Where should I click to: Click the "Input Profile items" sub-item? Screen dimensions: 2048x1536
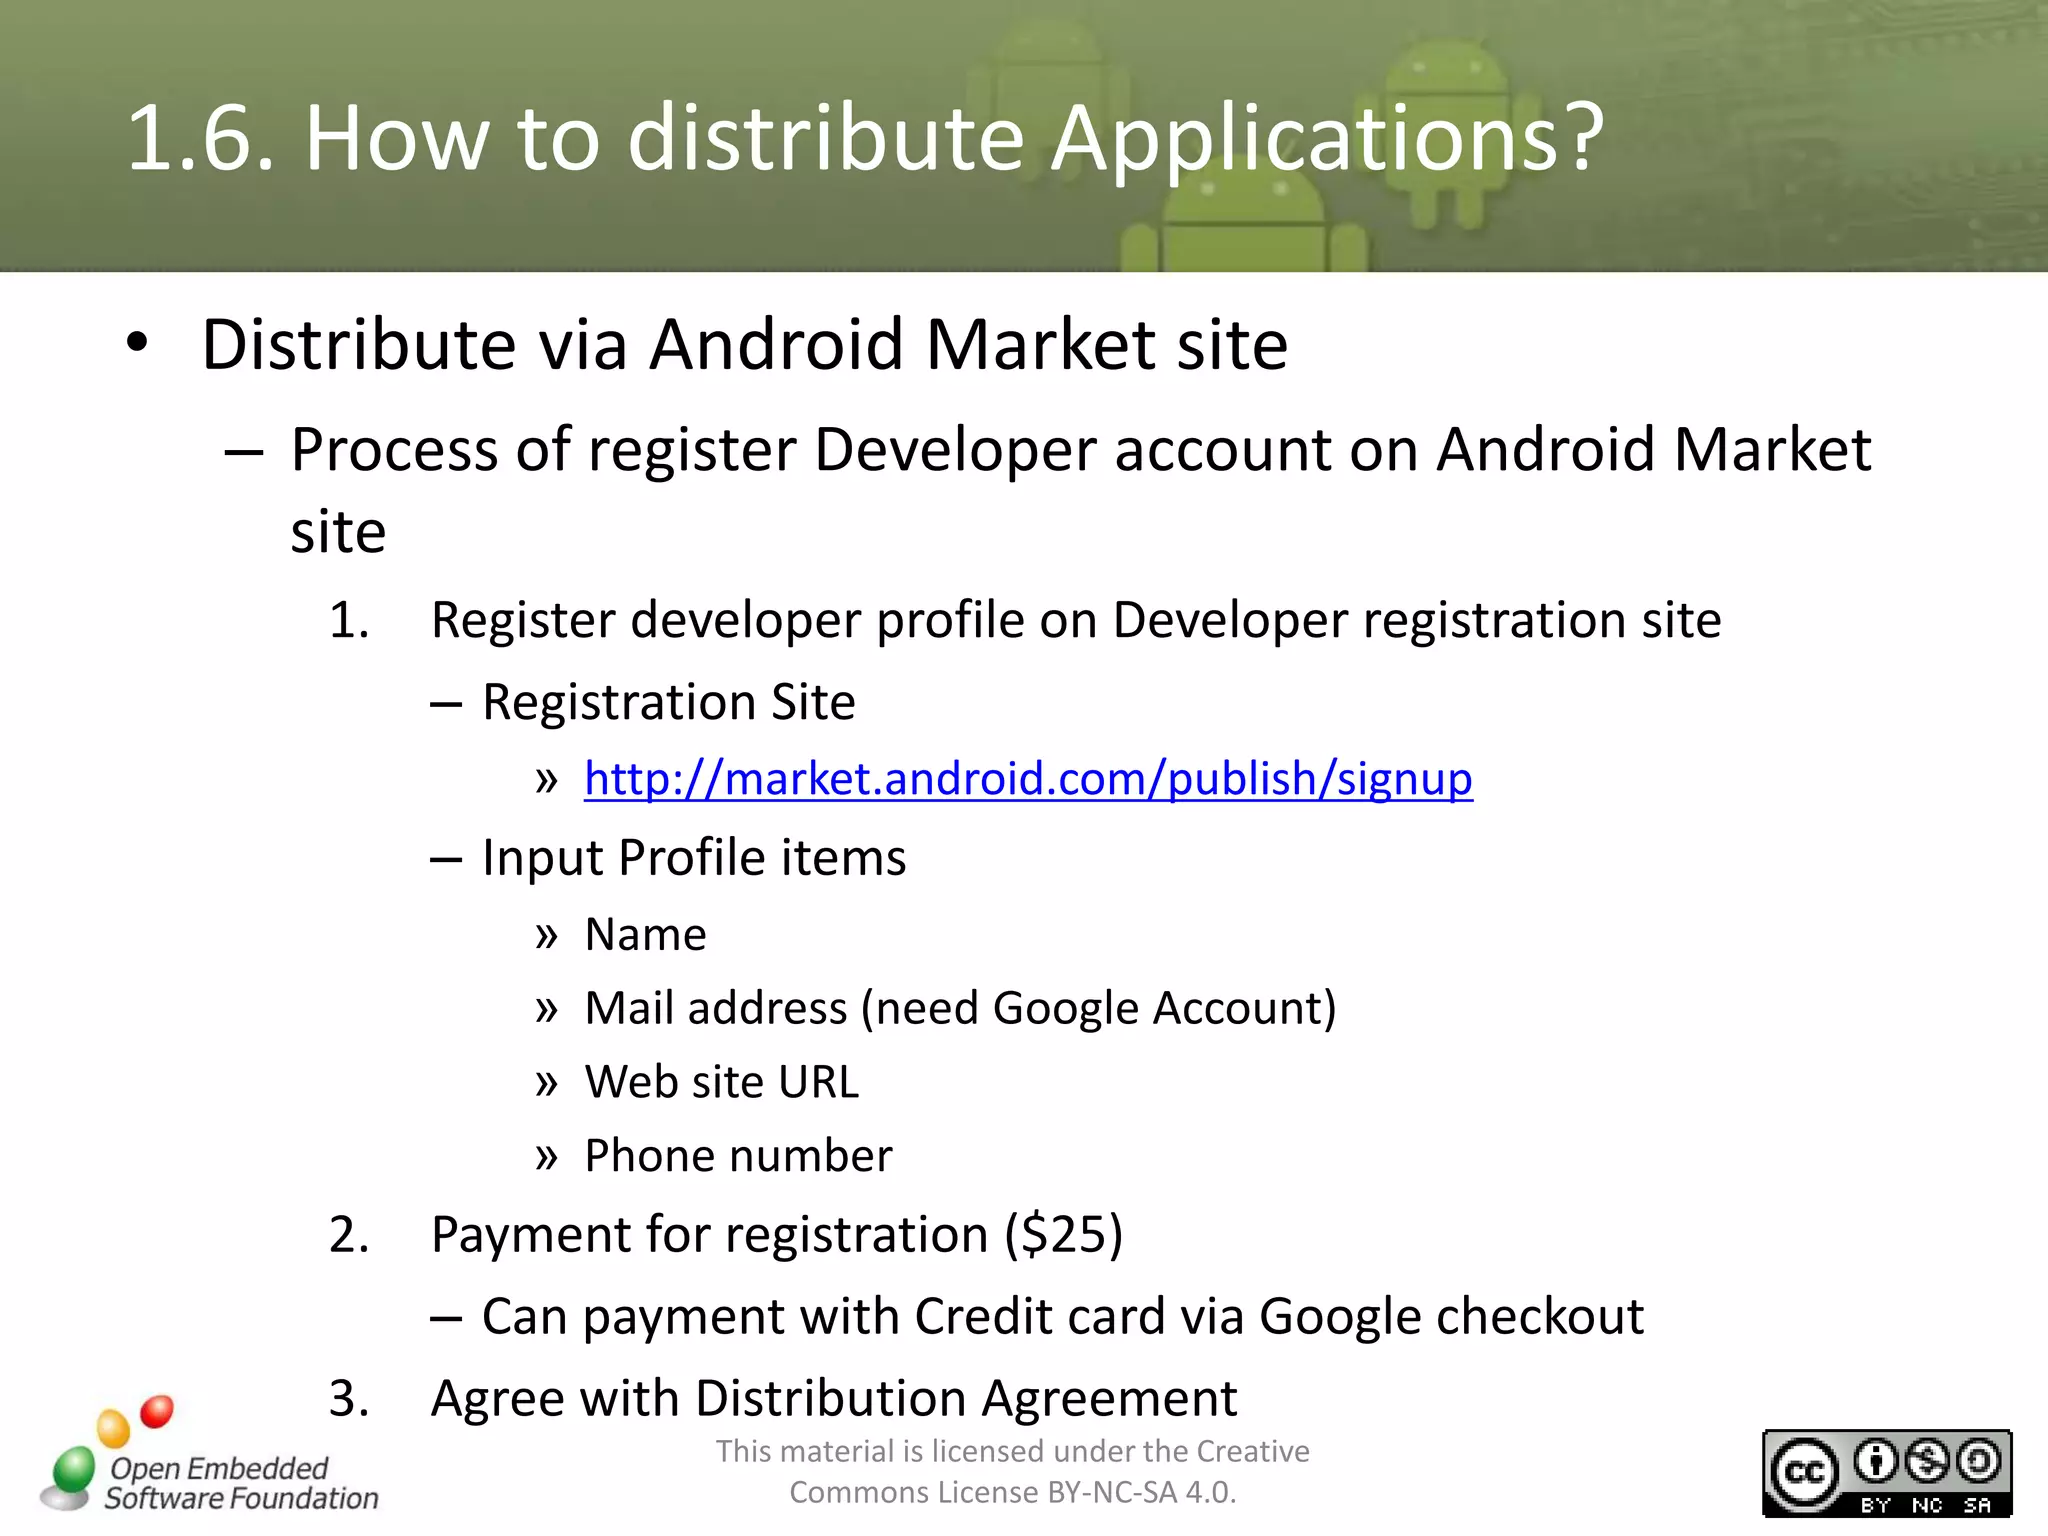(x=694, y=858)
